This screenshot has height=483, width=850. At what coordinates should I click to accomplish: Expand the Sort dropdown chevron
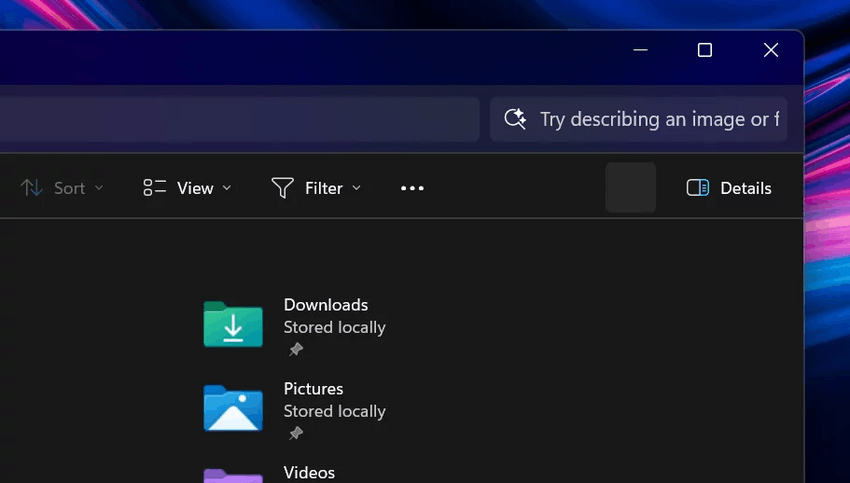99,188
